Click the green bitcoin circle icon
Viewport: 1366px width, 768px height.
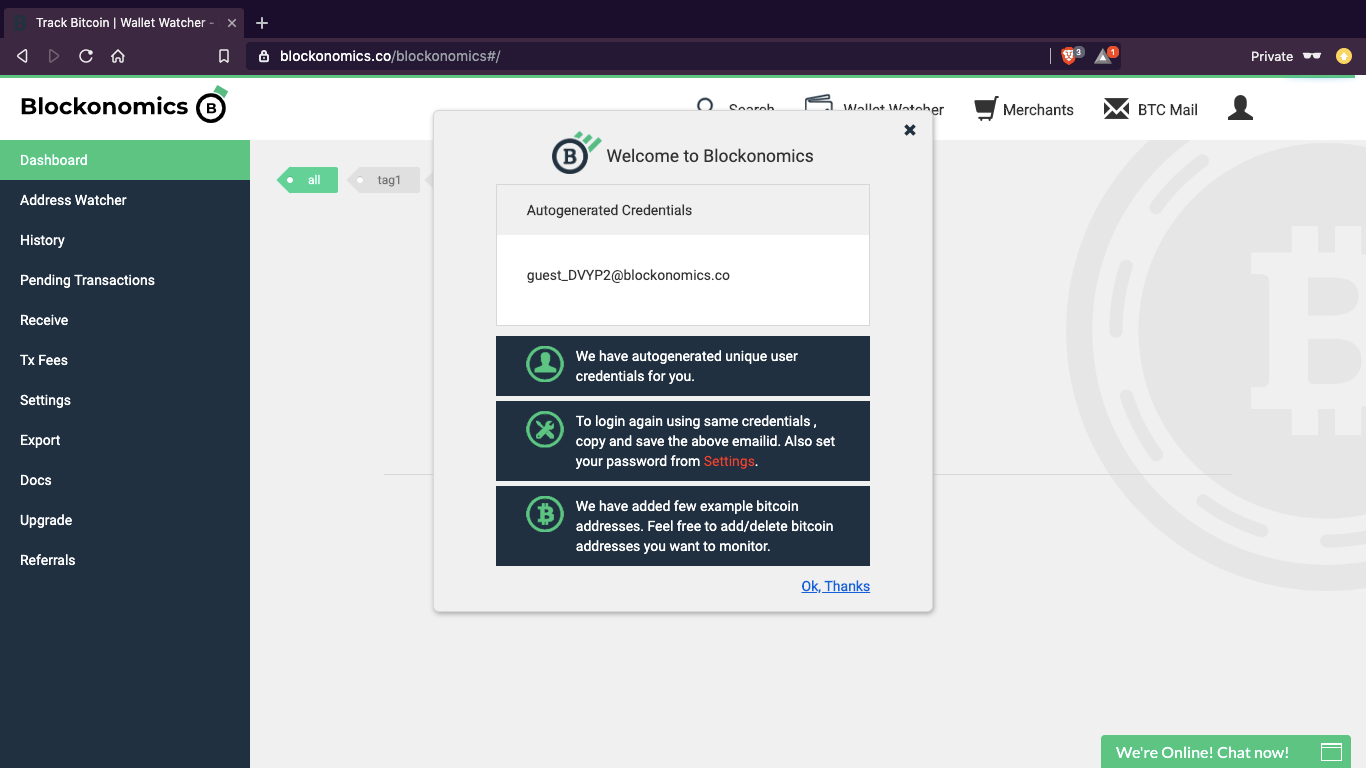pyautogui.click(x=545, y=514)
